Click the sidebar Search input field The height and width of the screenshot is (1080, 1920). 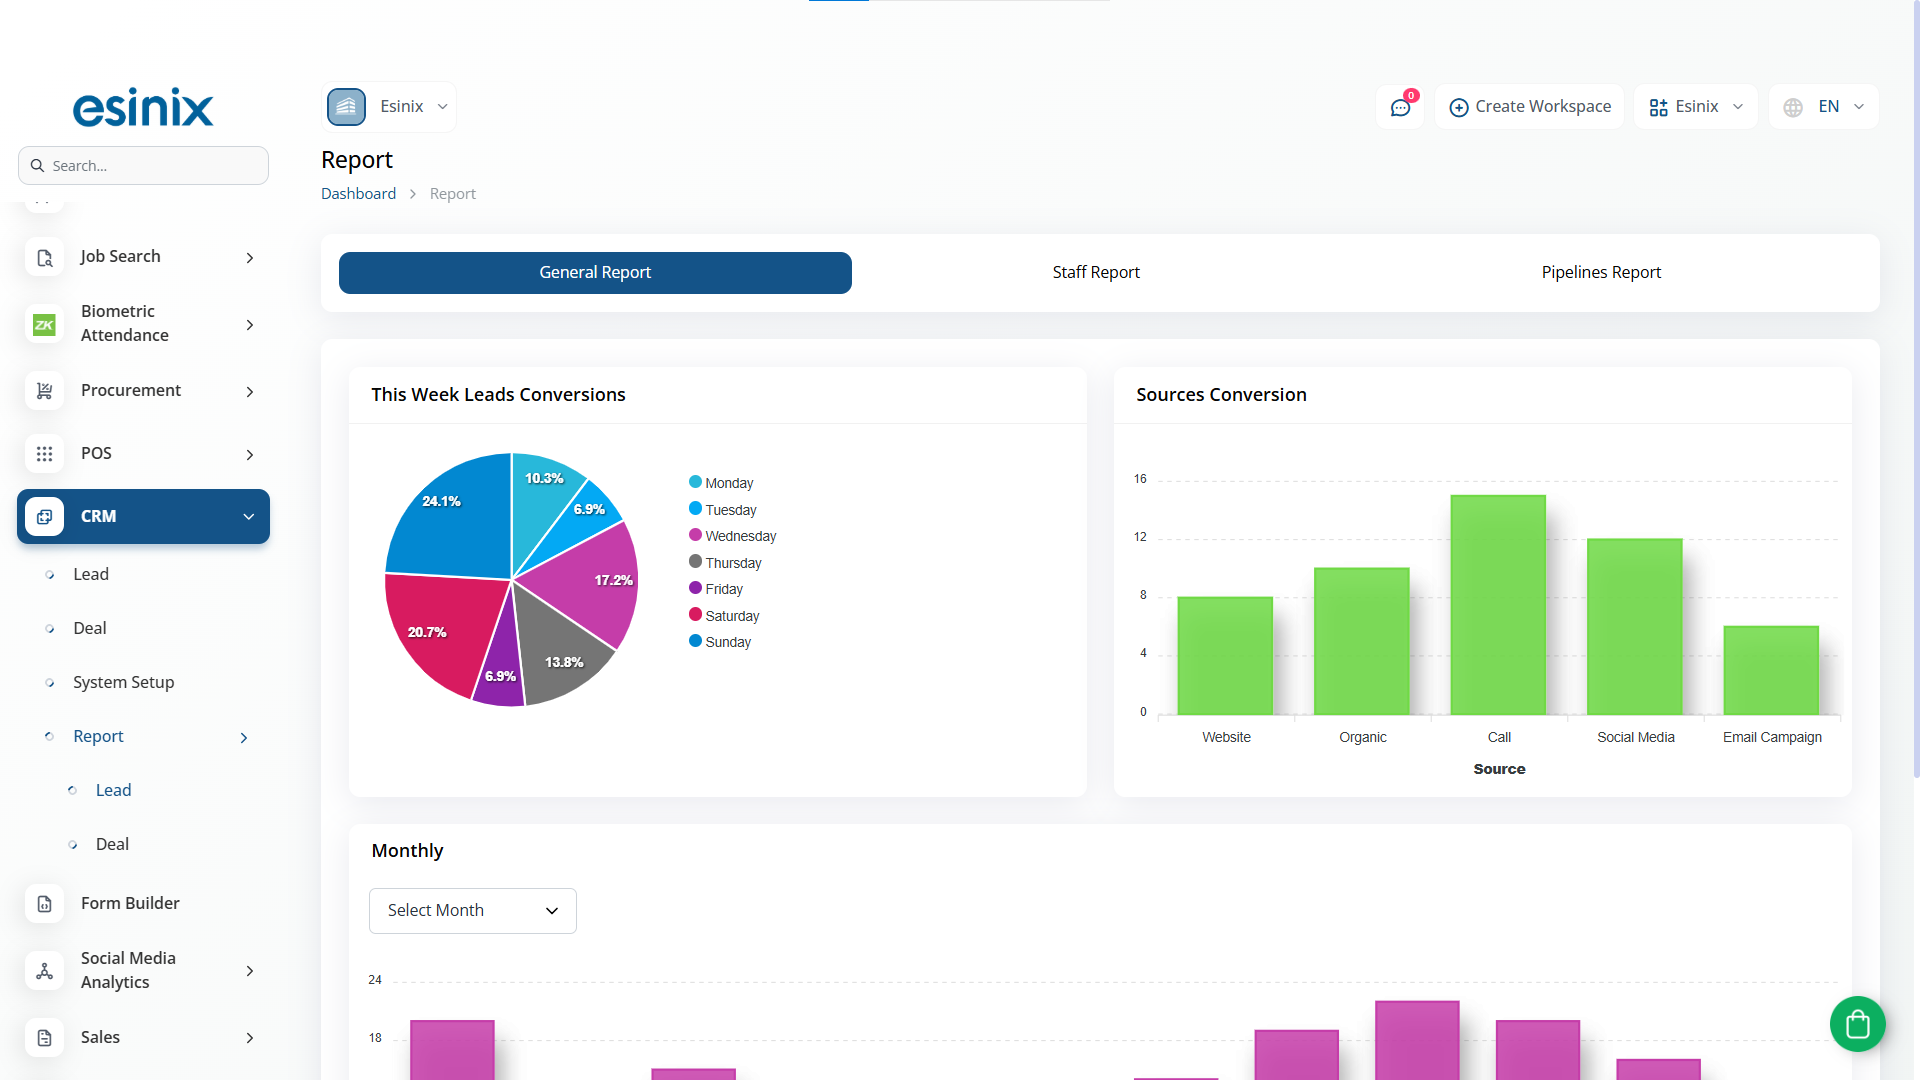tap(143, 166)
